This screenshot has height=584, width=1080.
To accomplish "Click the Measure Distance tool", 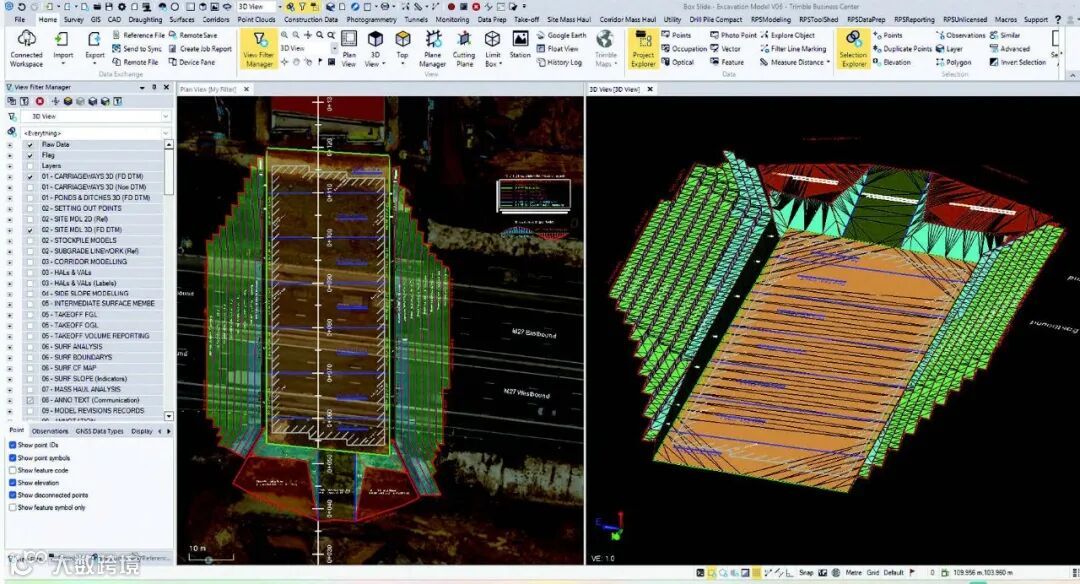I will coord(793,62).
